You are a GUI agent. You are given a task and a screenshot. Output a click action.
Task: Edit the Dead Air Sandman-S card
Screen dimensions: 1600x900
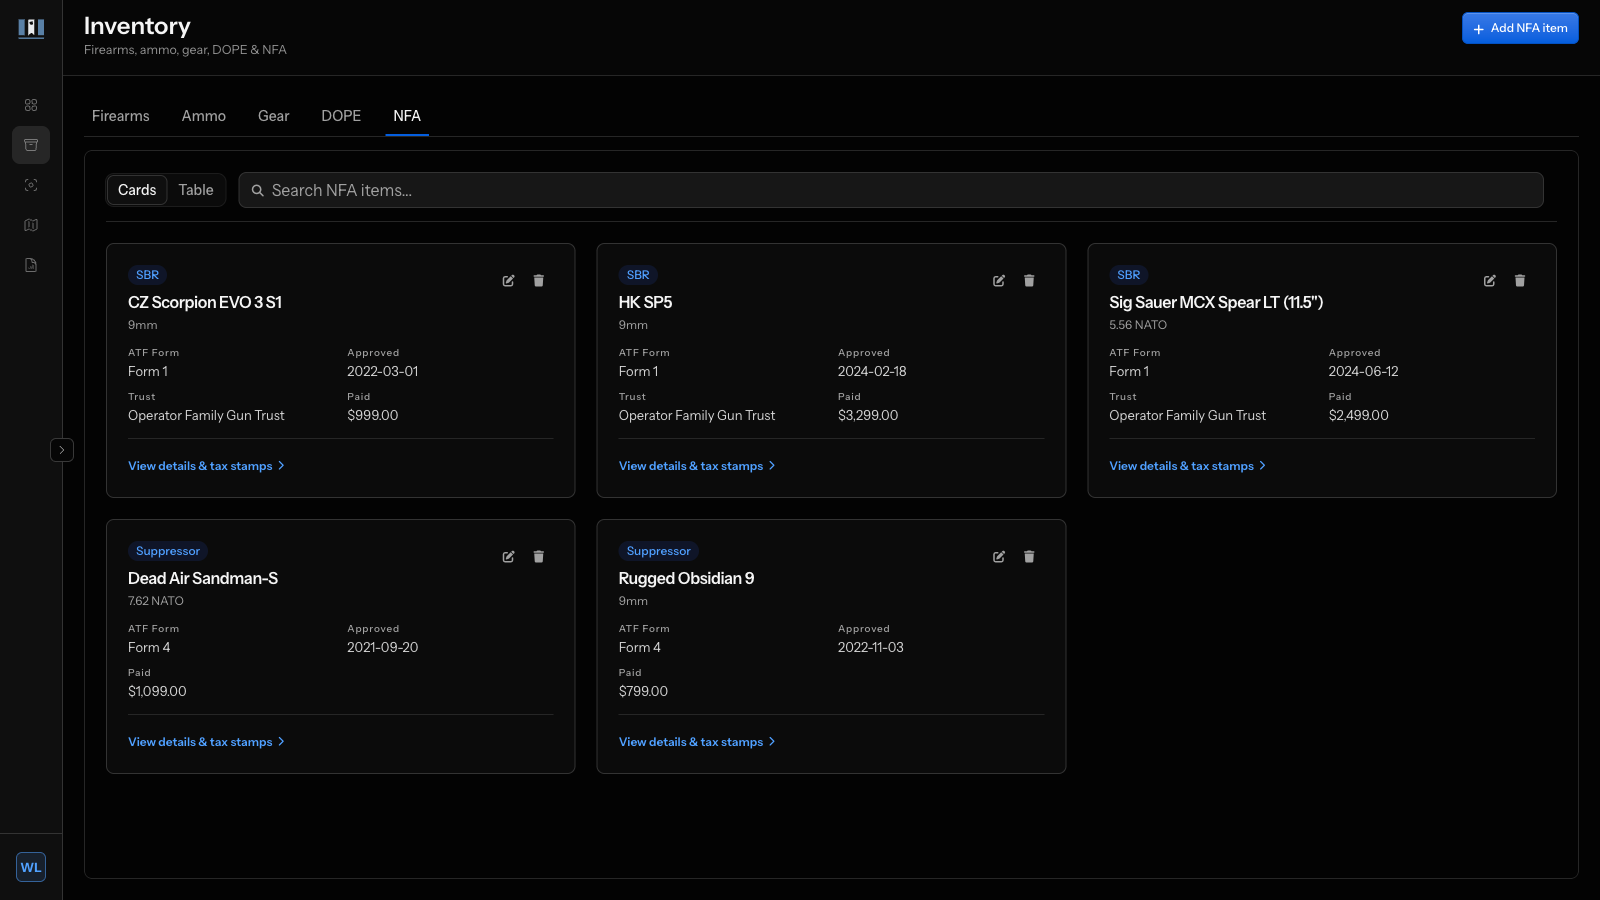coord(509,557)
